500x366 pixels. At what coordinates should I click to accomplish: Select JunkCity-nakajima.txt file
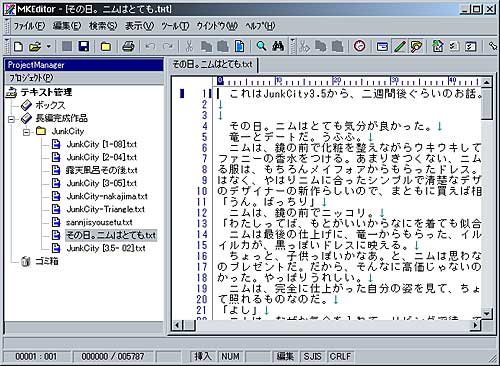click(x=107, y=196)
